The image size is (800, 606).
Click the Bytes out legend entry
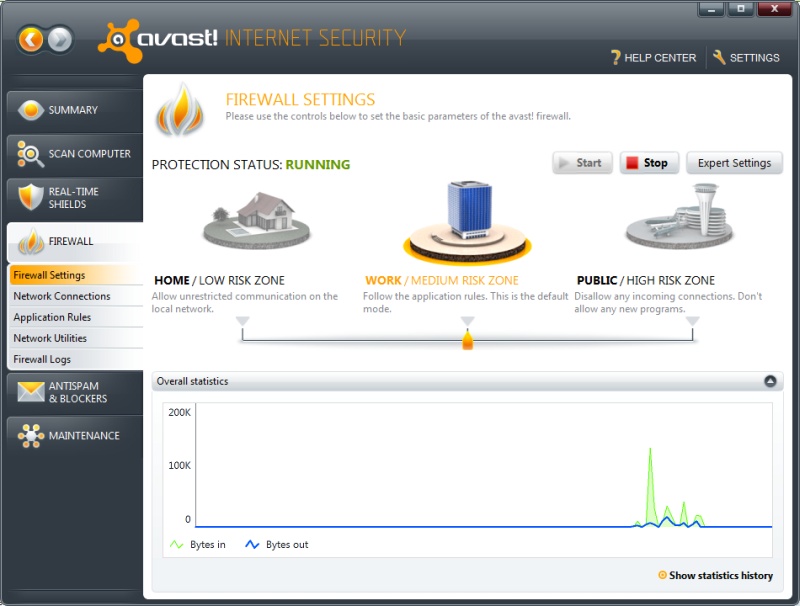277,545
